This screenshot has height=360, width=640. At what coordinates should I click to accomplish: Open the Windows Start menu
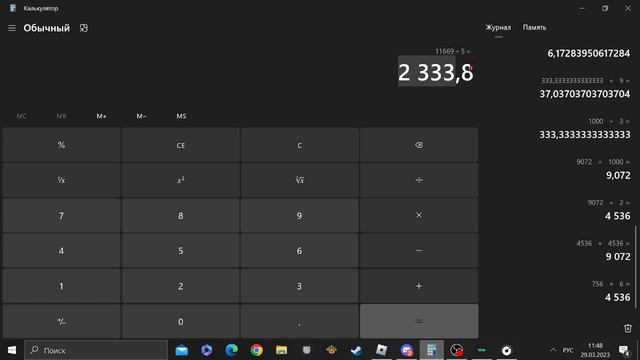pyautogui.click(x=12, y=350)
